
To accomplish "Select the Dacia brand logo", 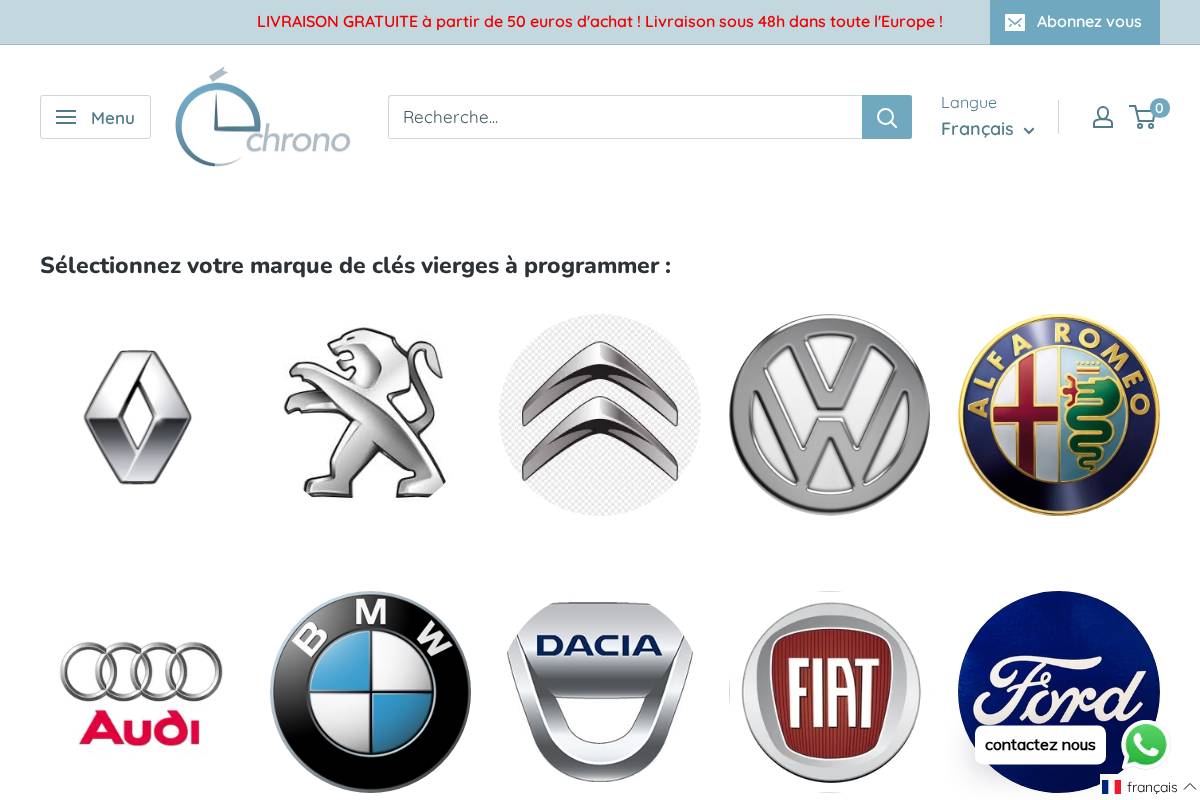I will [599, 692].
